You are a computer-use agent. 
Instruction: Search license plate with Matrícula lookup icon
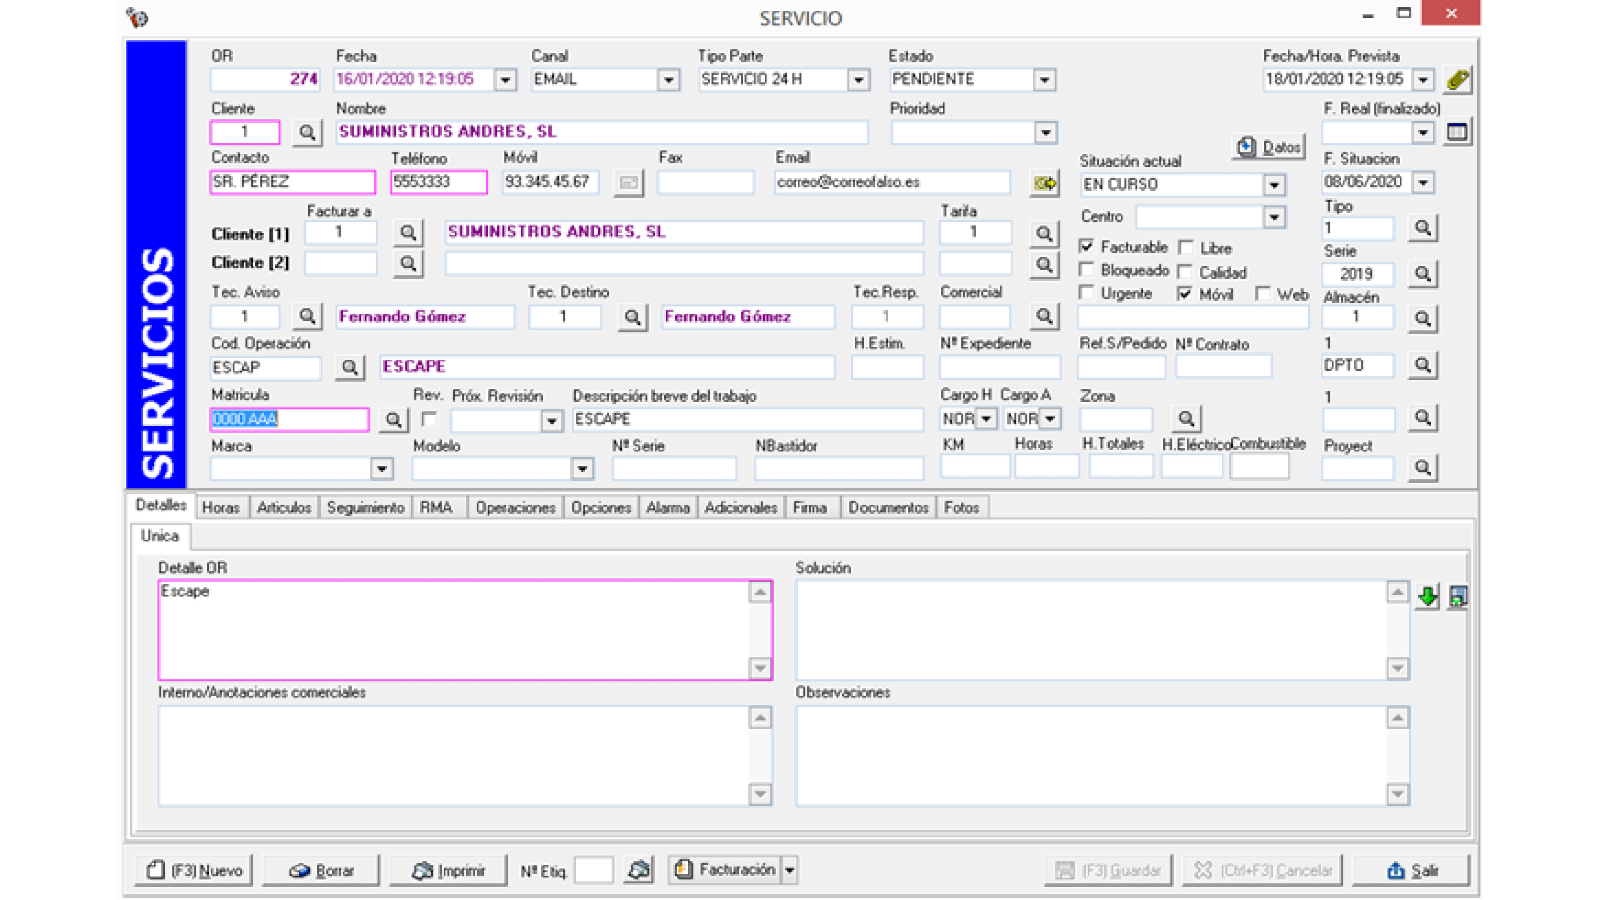(x=393, y=420)
